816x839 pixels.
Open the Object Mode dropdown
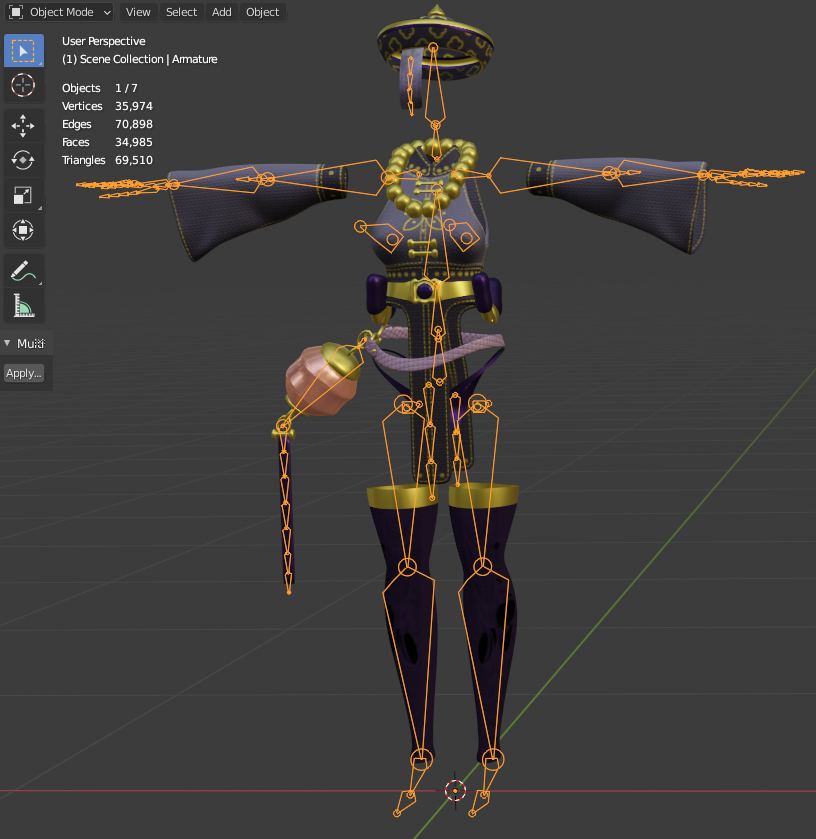[x=59, y=12]
